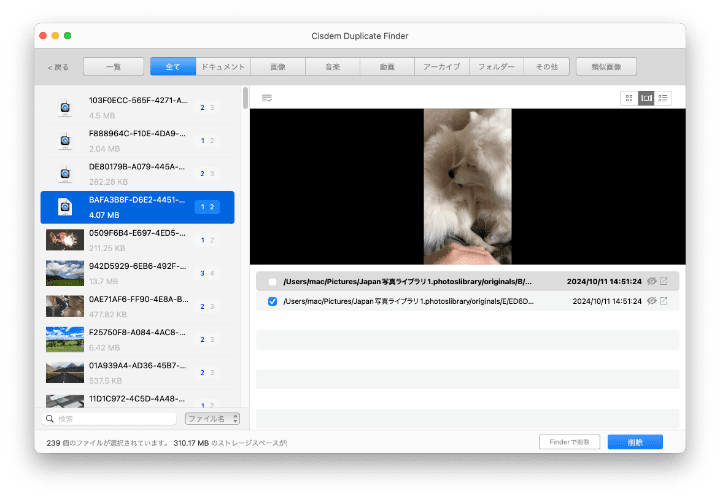Open the selection rules icon above preview

tap(267, 98)
